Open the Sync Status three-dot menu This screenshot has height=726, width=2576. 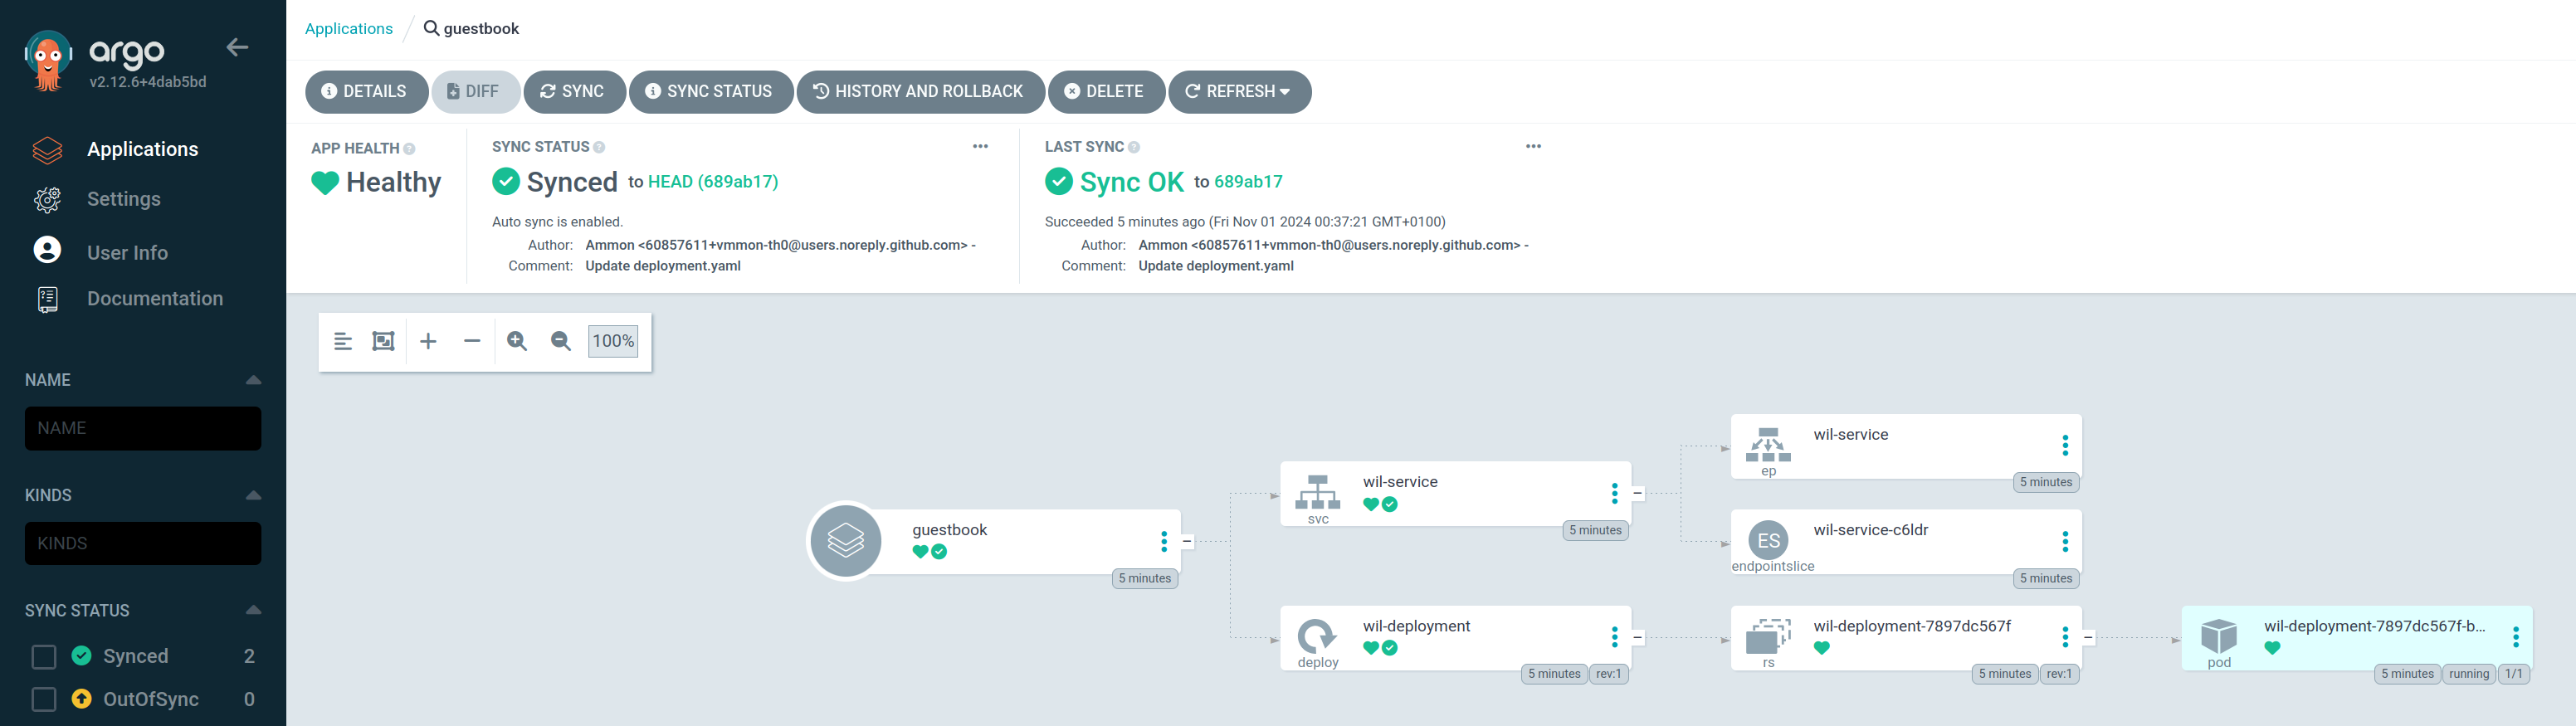pos(980,146)
